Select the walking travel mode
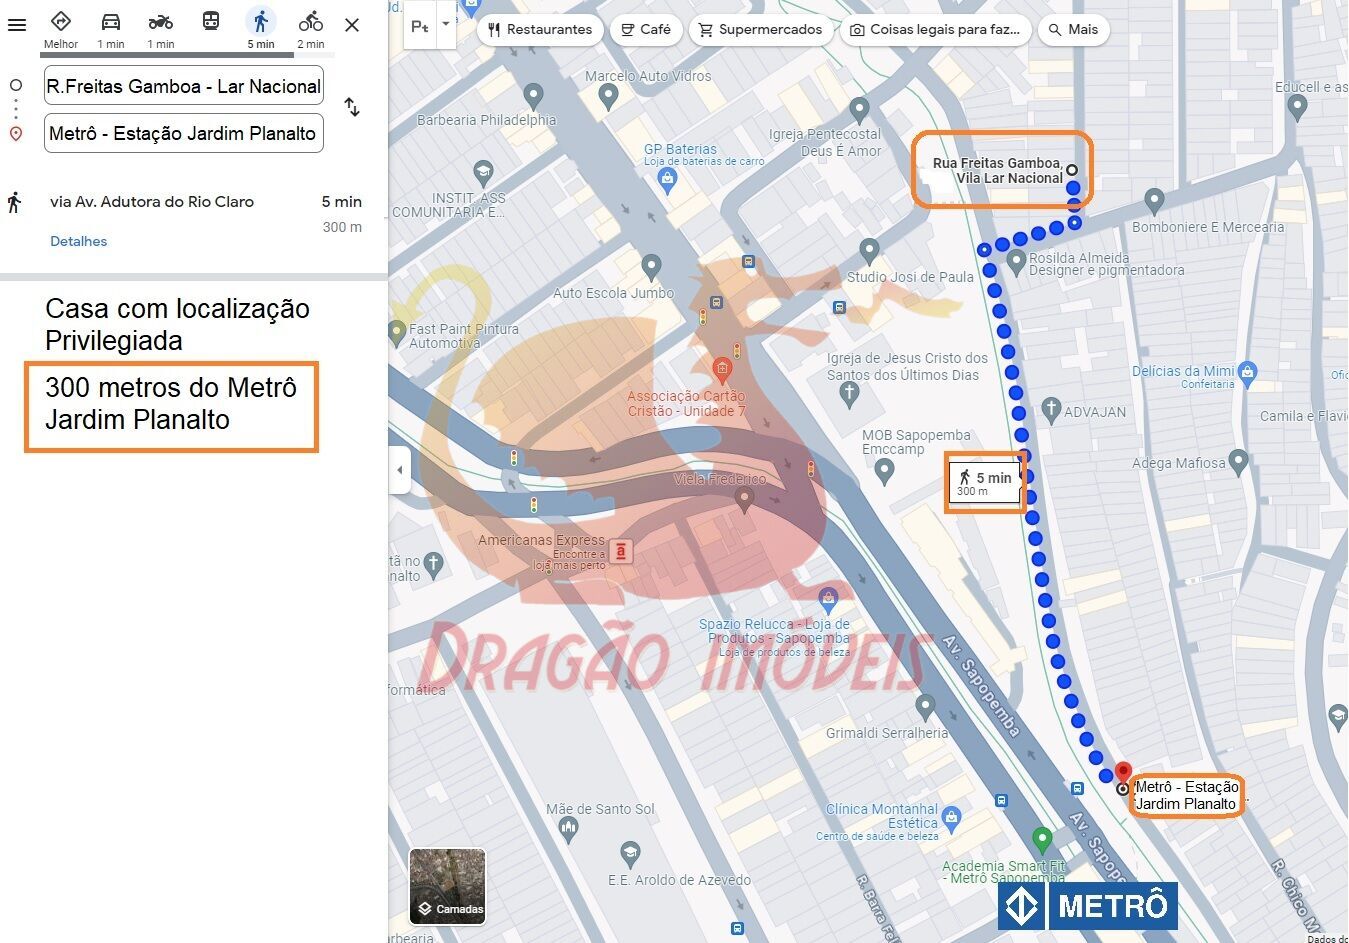The image size is (1349, 943). coord(261,22)
